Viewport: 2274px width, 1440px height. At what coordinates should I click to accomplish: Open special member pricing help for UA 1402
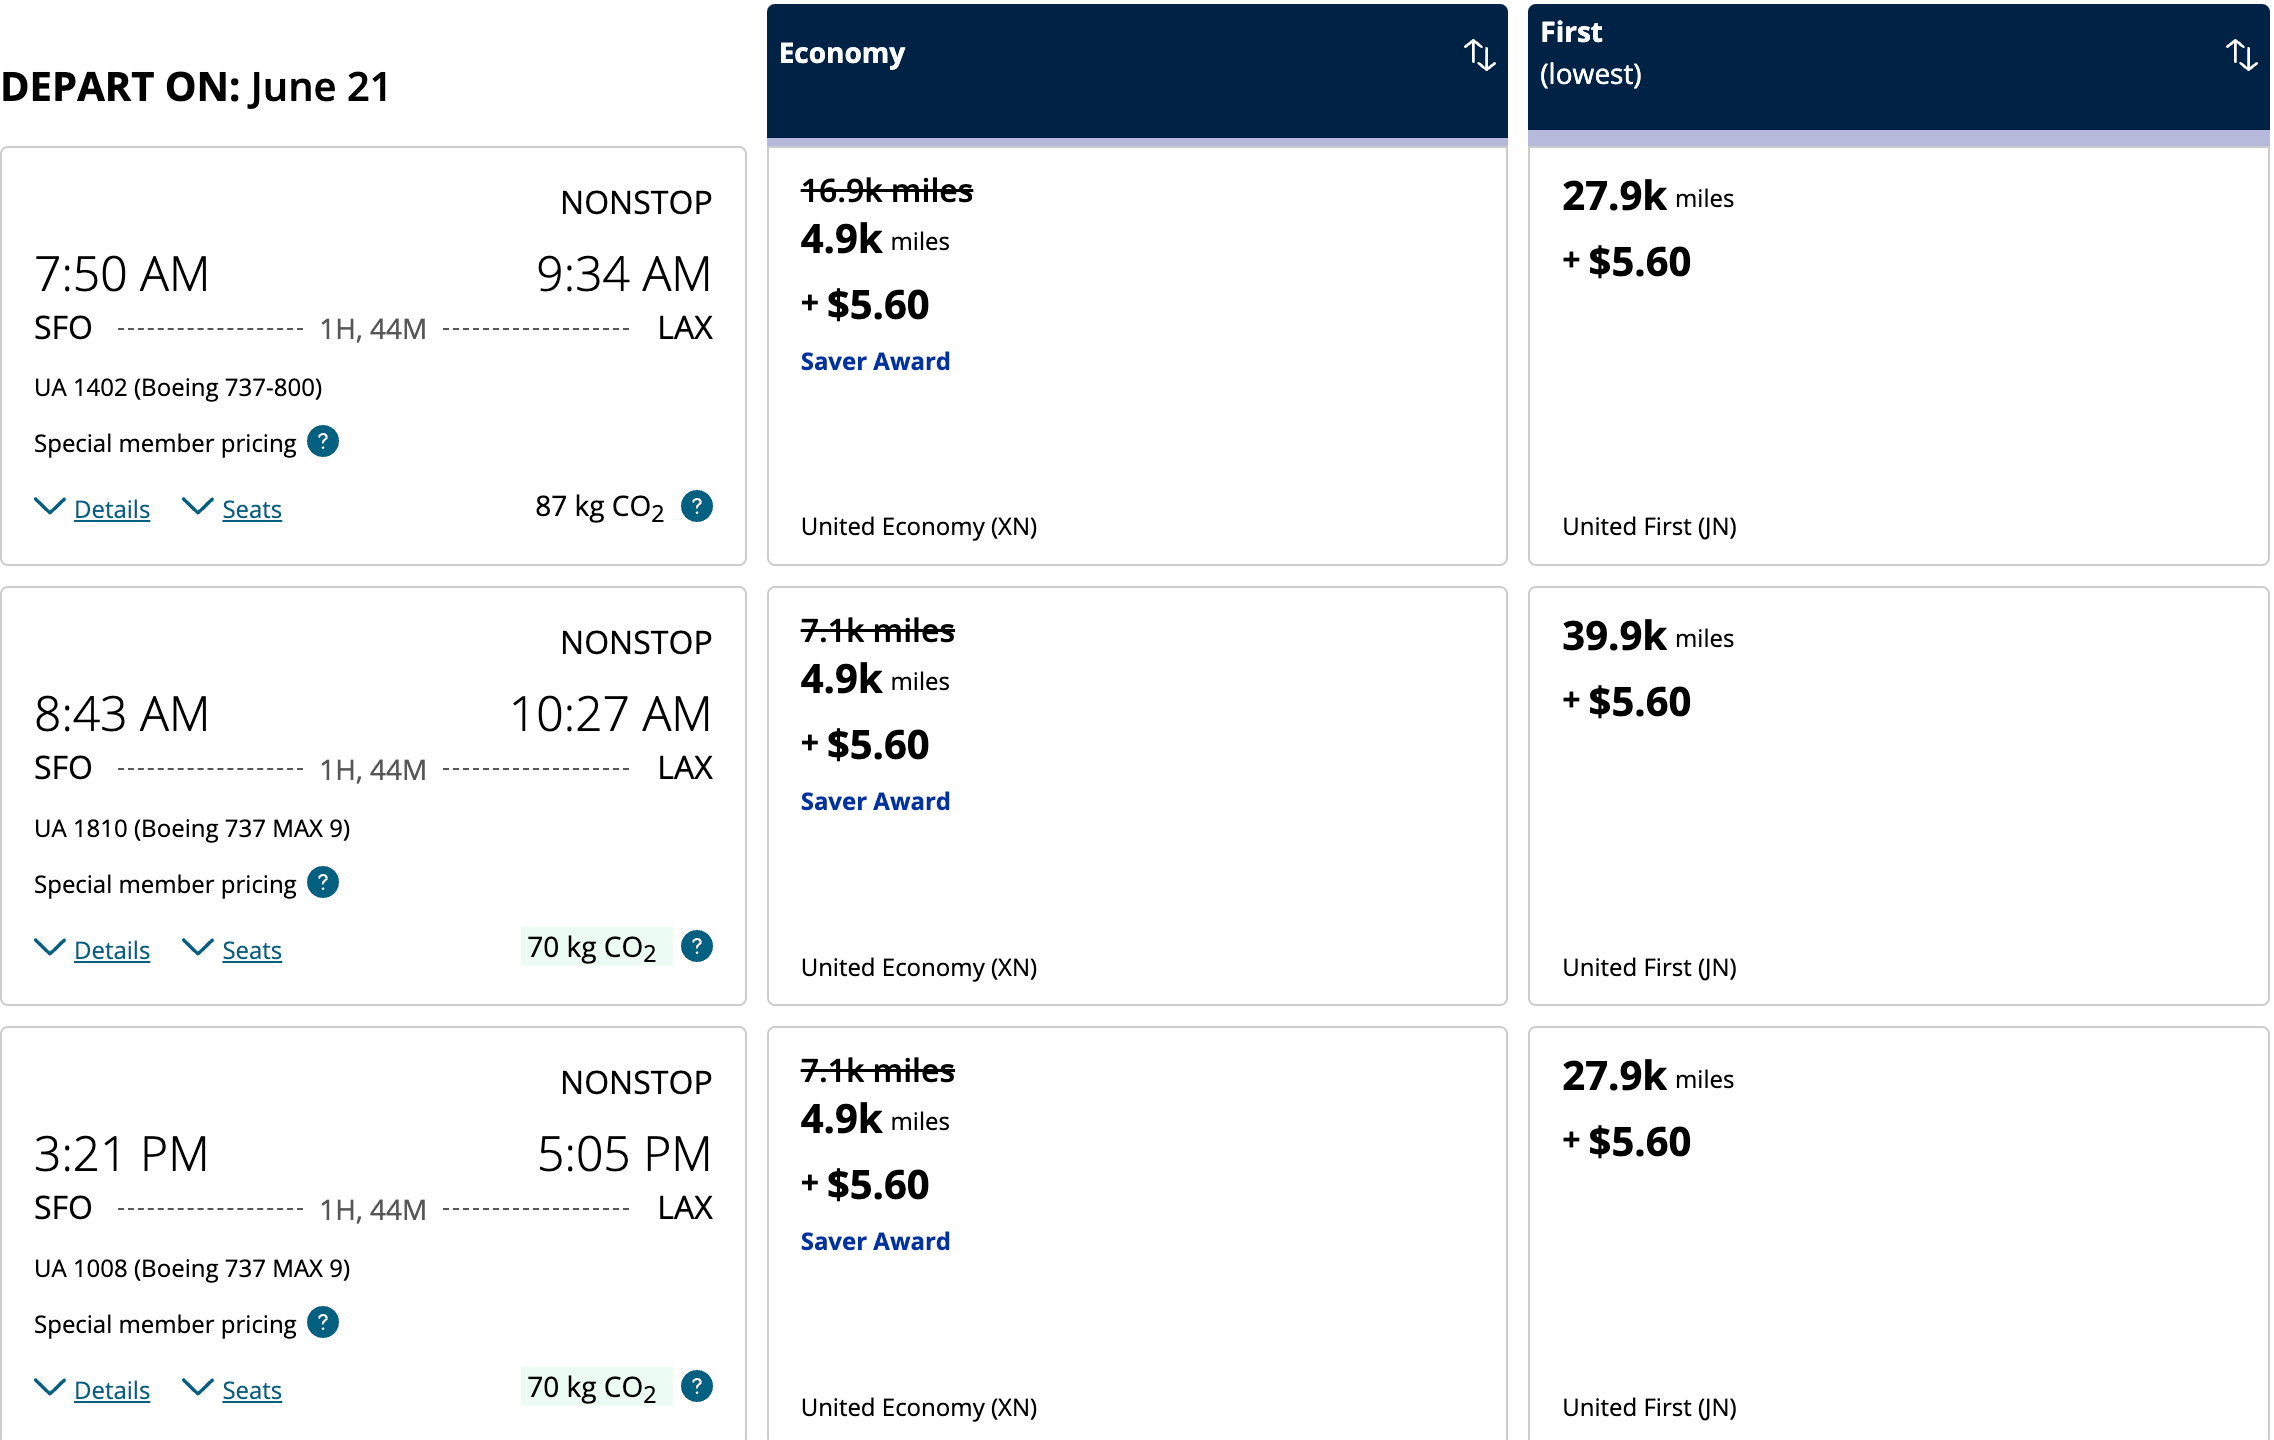[323, 441]
